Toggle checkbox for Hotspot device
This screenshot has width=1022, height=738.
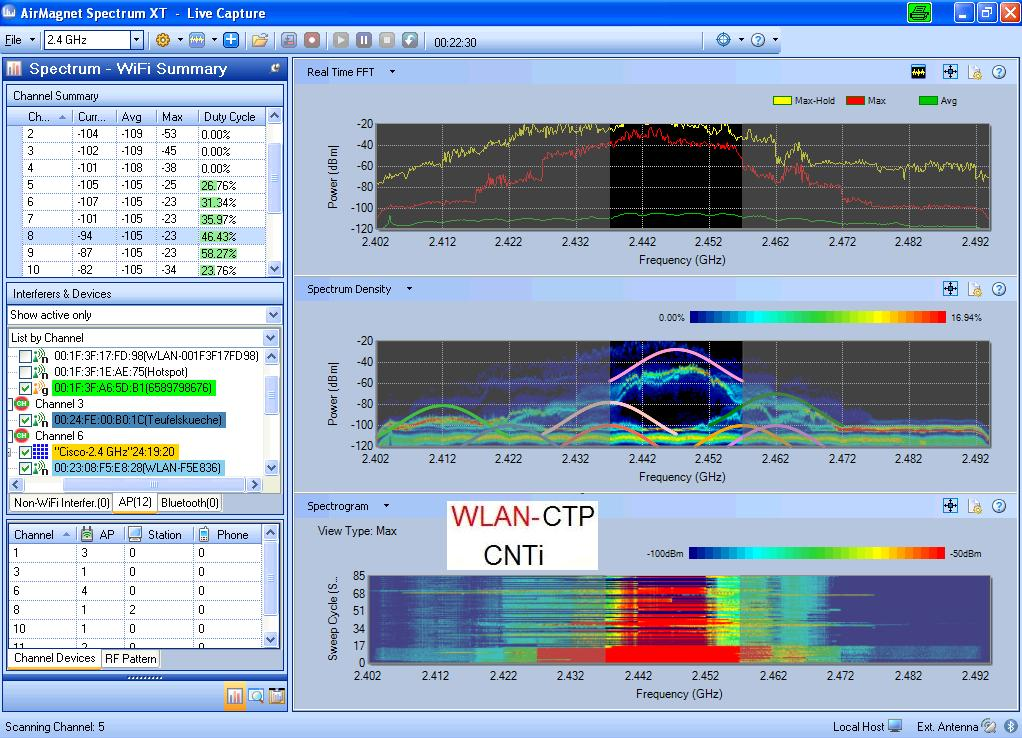pyautogui.click(x=25, y=372)
